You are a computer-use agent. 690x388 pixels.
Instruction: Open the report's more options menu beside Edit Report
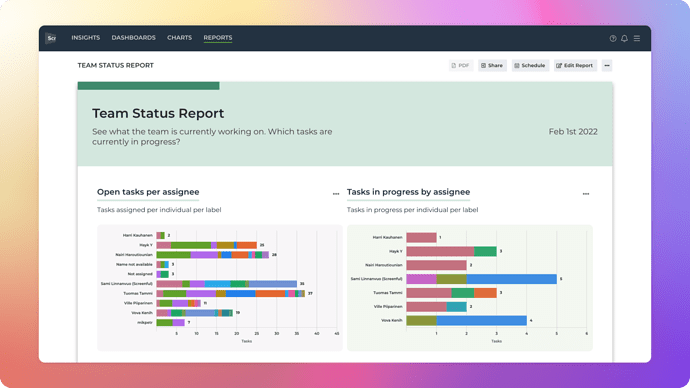tap(607, 66)
